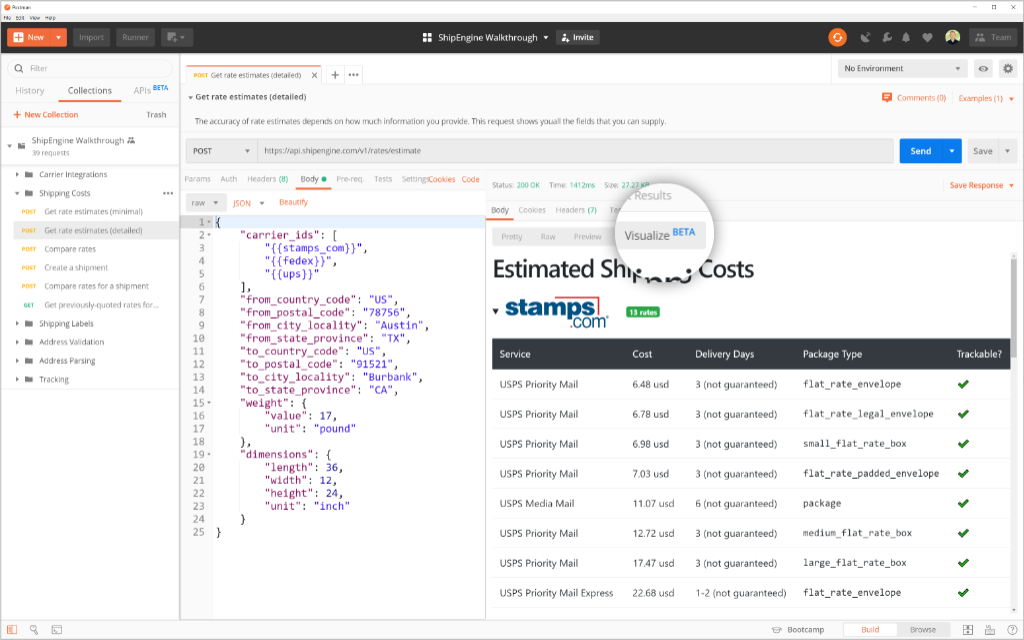1024x640 pixels.
Task: Click the Find and Replace icon
Action: [x=33, y=630]
